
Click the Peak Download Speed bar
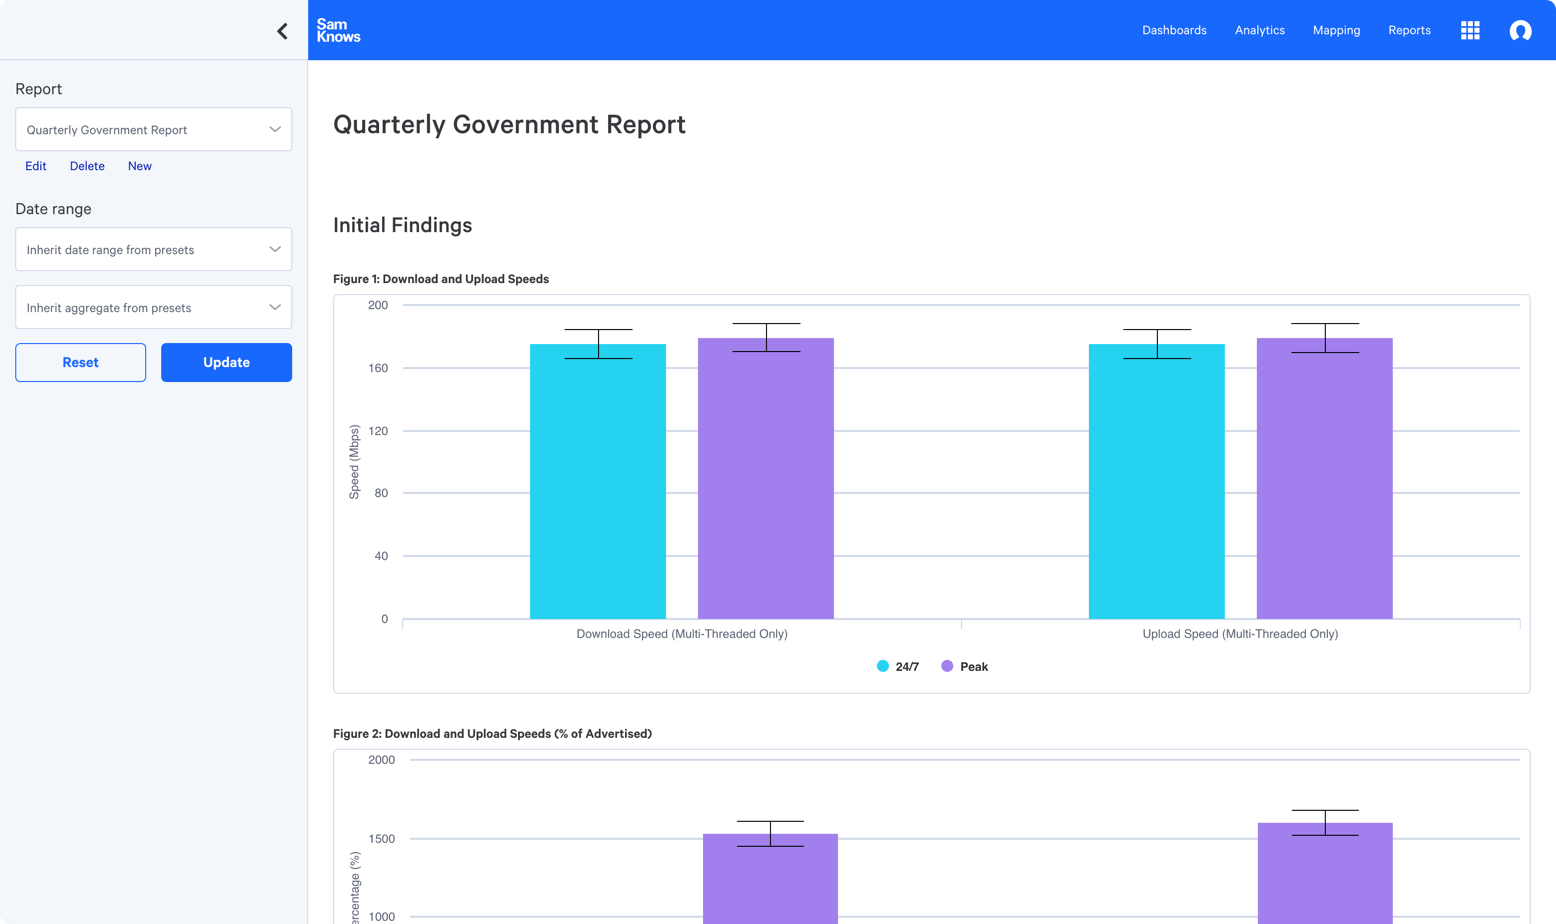(766, 478)
